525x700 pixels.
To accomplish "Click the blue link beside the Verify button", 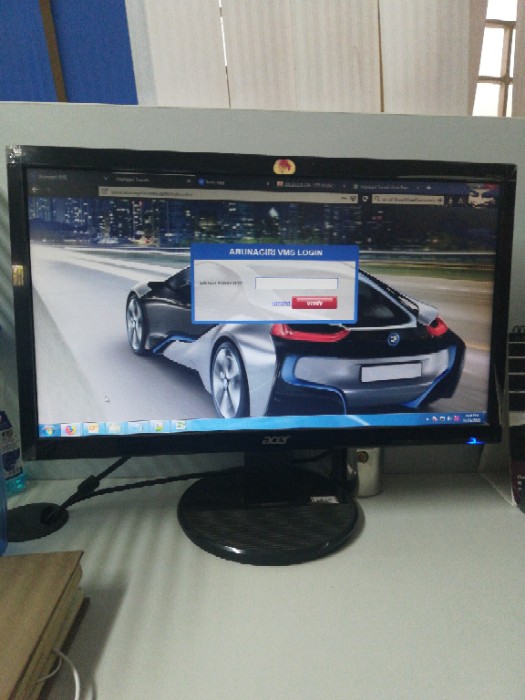I will tap(281, 304).
